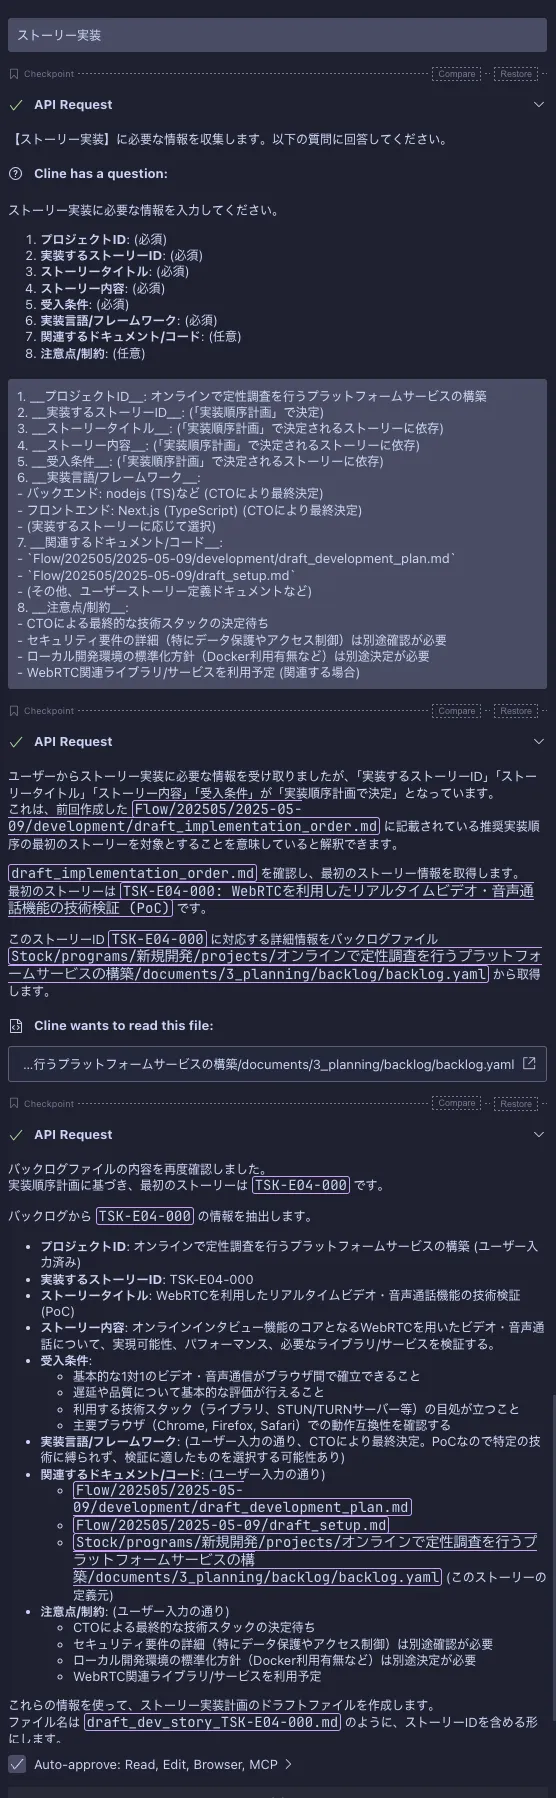Click the second Compare checkpoint button
556x1798 pixels.
[457, 711]
